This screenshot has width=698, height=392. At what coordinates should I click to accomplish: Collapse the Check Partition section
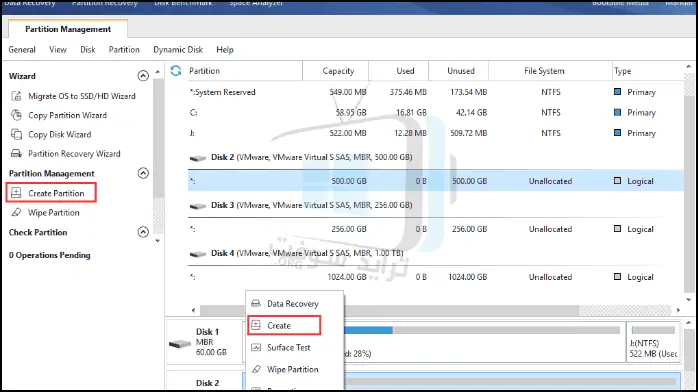point(143,232)
